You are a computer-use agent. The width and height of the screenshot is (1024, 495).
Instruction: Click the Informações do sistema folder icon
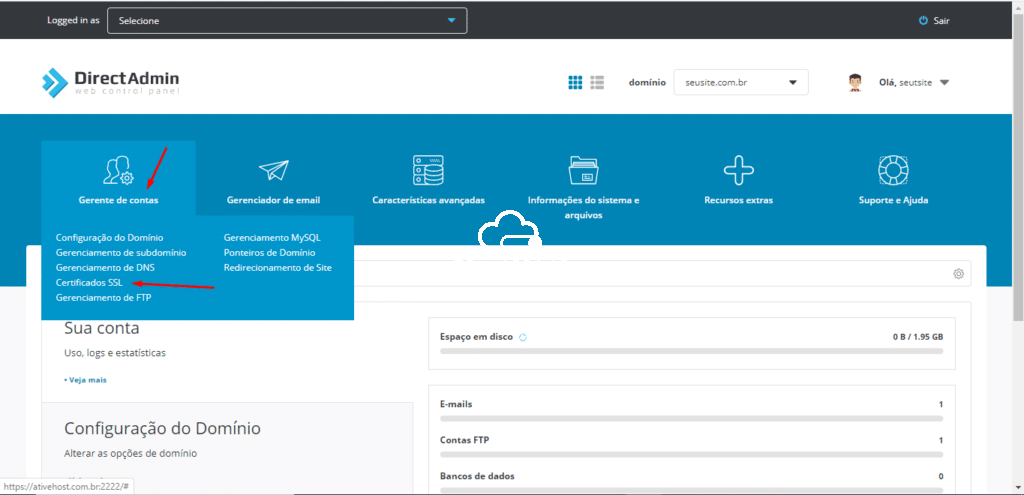(x=583, y=170)
